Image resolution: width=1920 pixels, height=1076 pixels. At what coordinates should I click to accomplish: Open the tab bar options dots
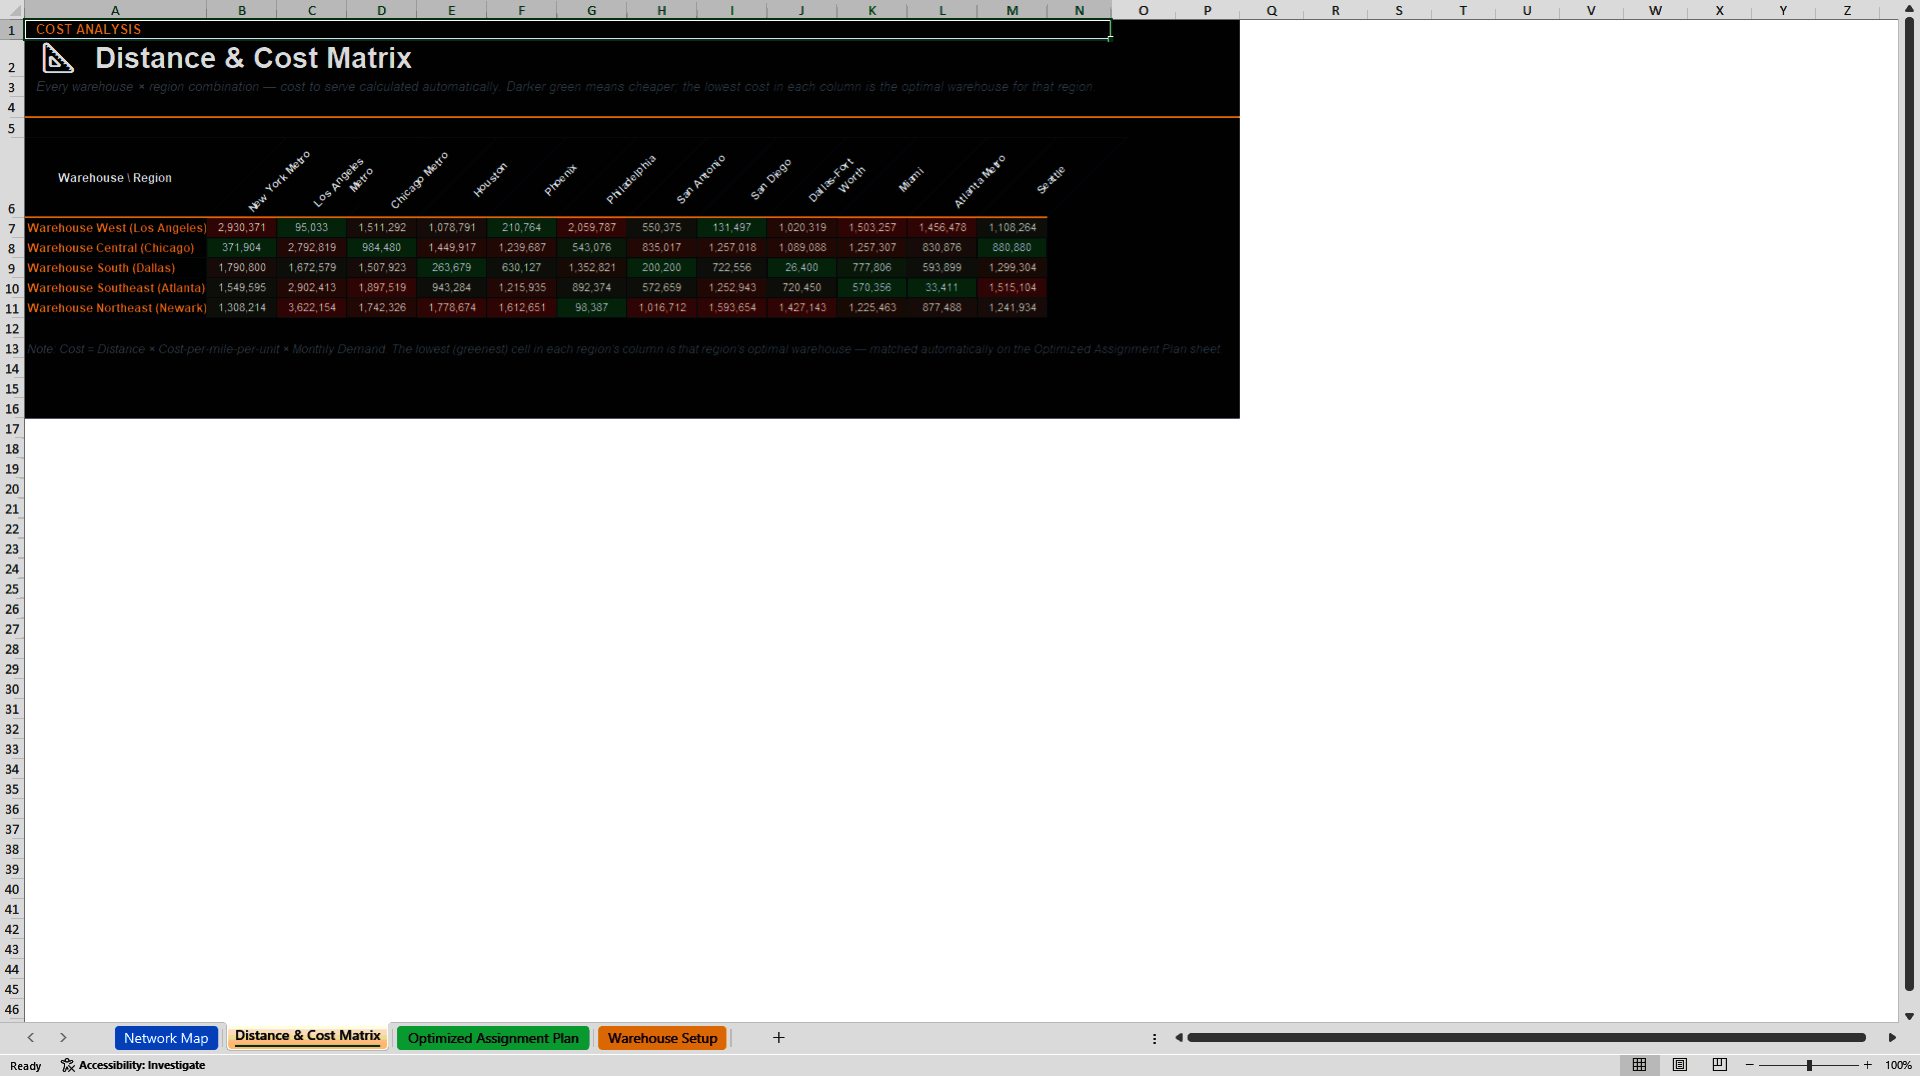(1154, 1038)
